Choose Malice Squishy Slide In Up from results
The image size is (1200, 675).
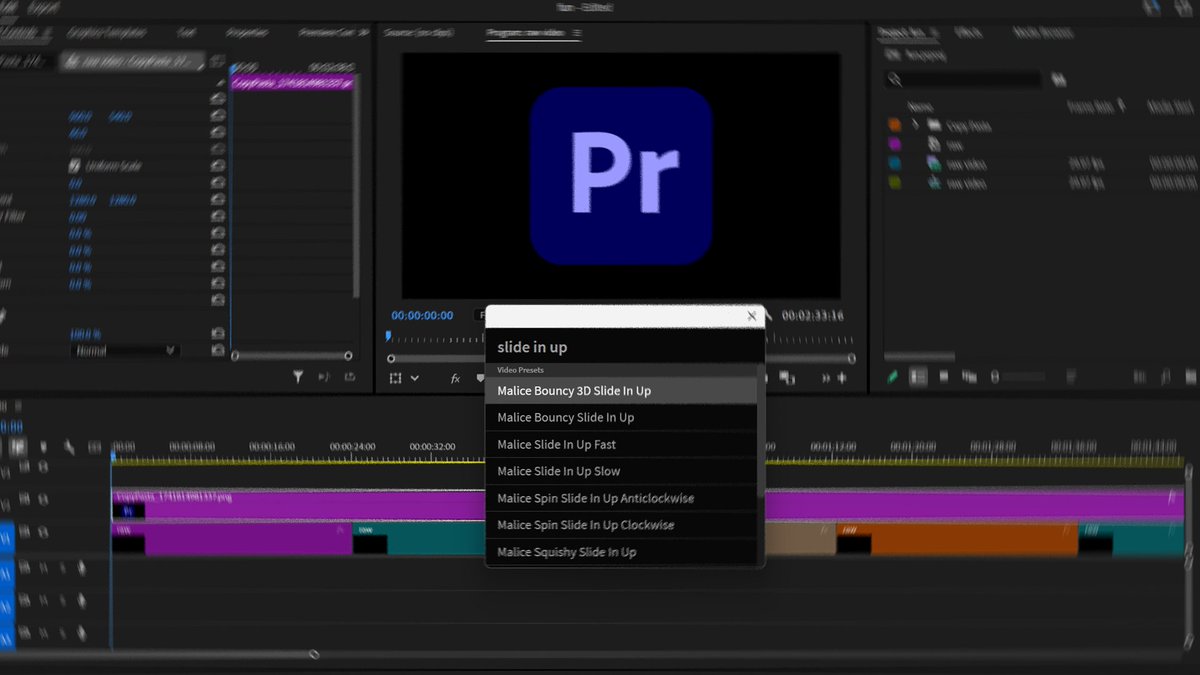pyautogui.click(x=567, y=551)
